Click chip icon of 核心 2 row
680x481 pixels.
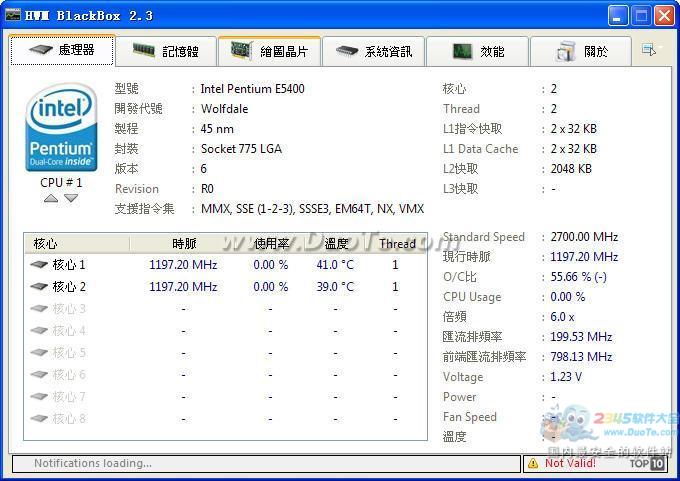(x=39, y=287)
